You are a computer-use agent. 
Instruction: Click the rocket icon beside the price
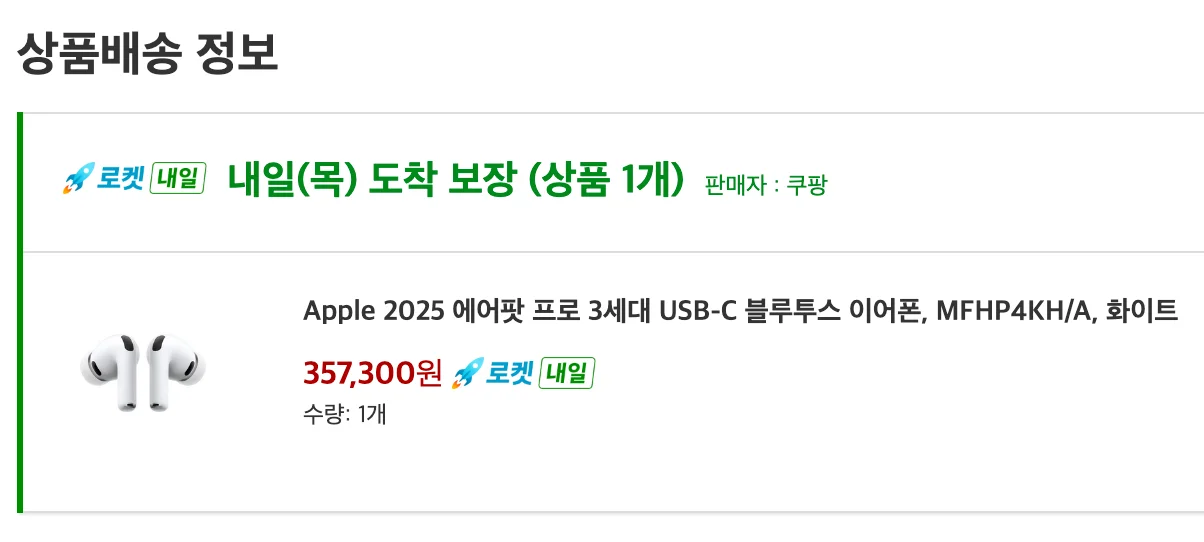(x=467, y=374)
